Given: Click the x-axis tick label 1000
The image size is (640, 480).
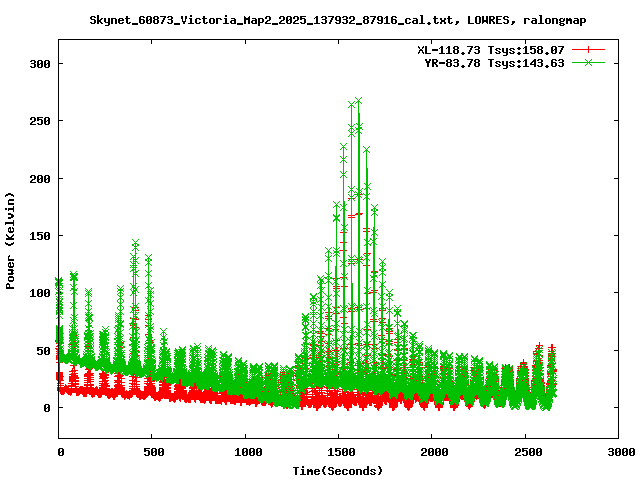Looking at the screenshot, I should 248,452.
